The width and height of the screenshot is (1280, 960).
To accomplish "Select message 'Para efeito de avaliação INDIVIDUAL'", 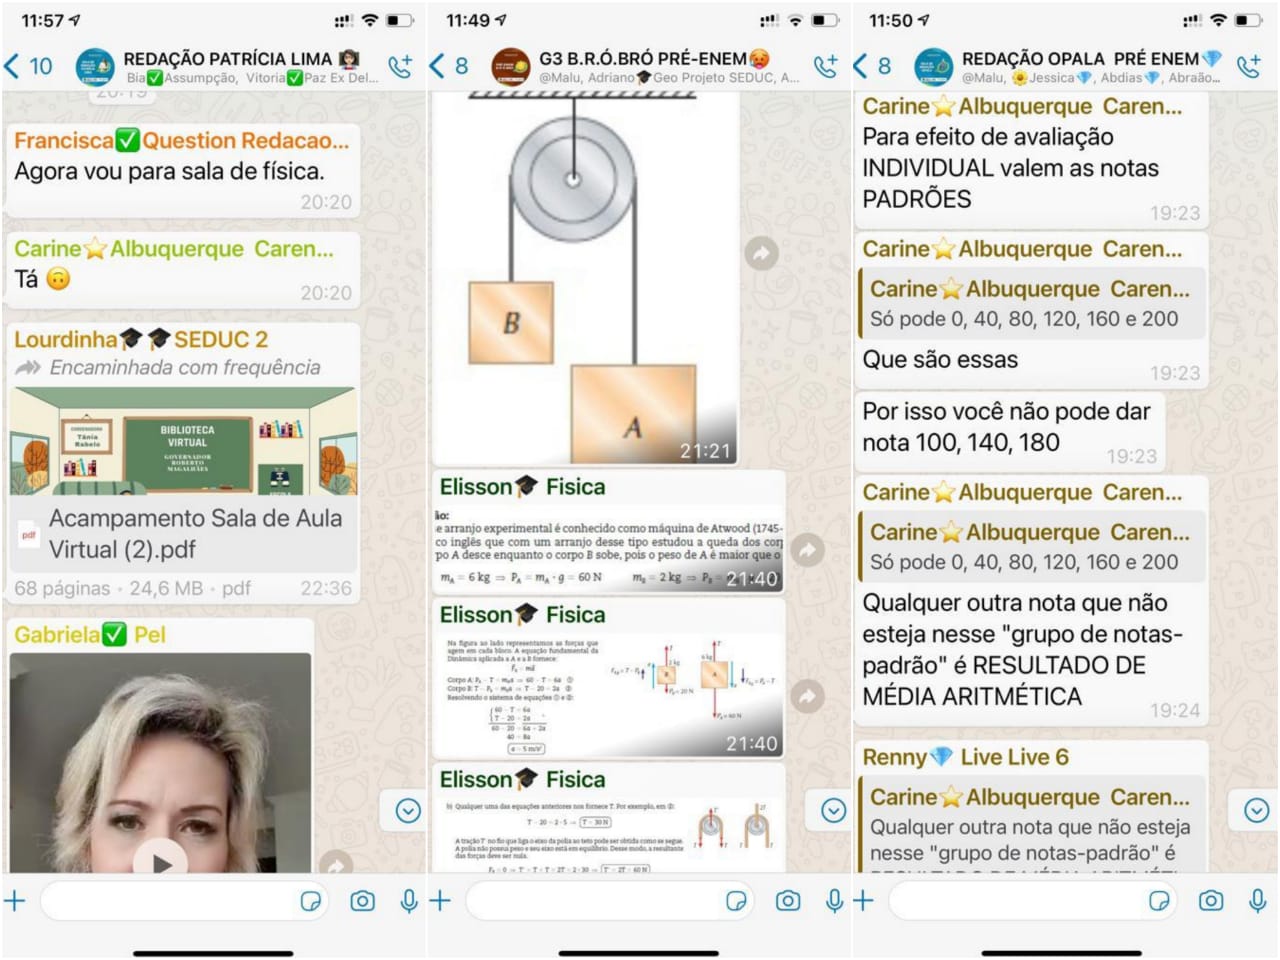I will 1032,160.
